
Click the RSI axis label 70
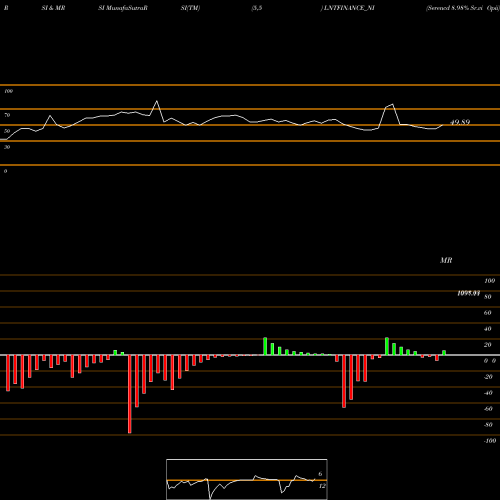pyautogui.click(x=7, y=115)
